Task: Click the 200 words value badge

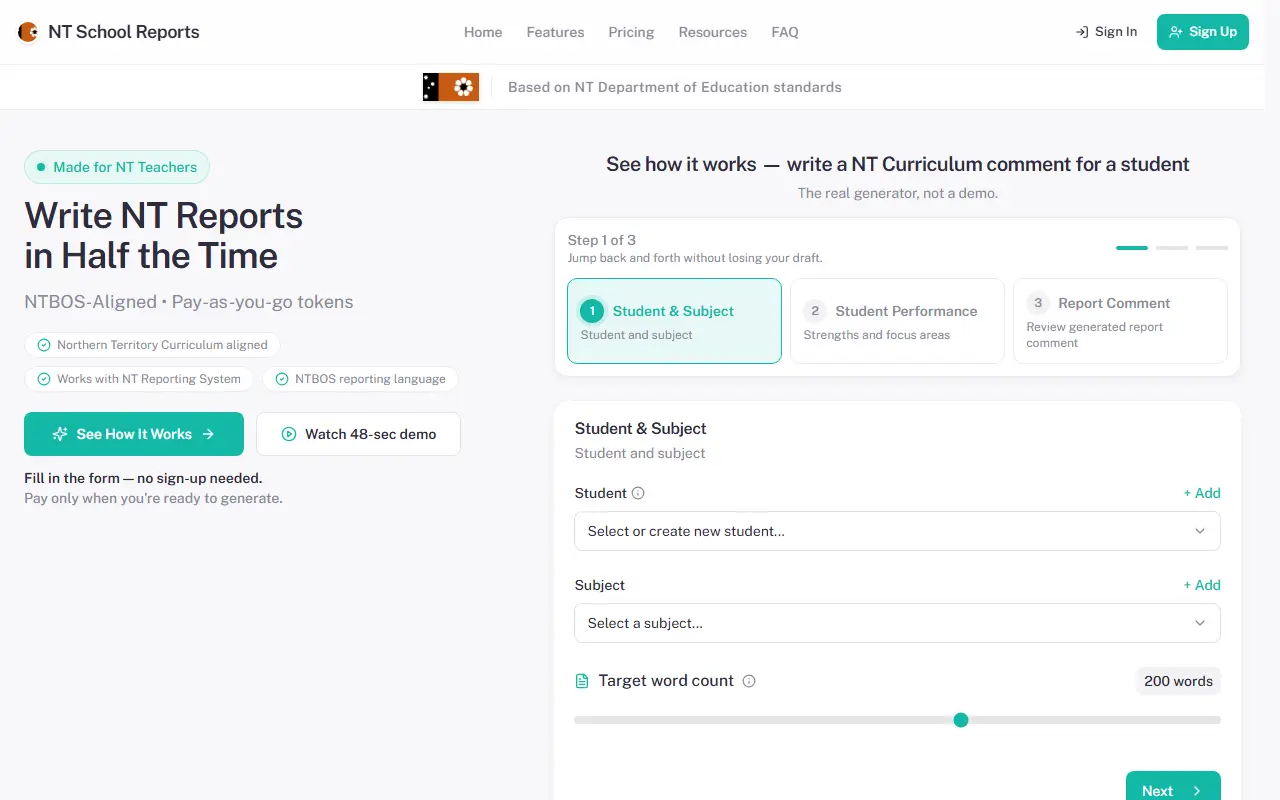Action: [1178, 681]
